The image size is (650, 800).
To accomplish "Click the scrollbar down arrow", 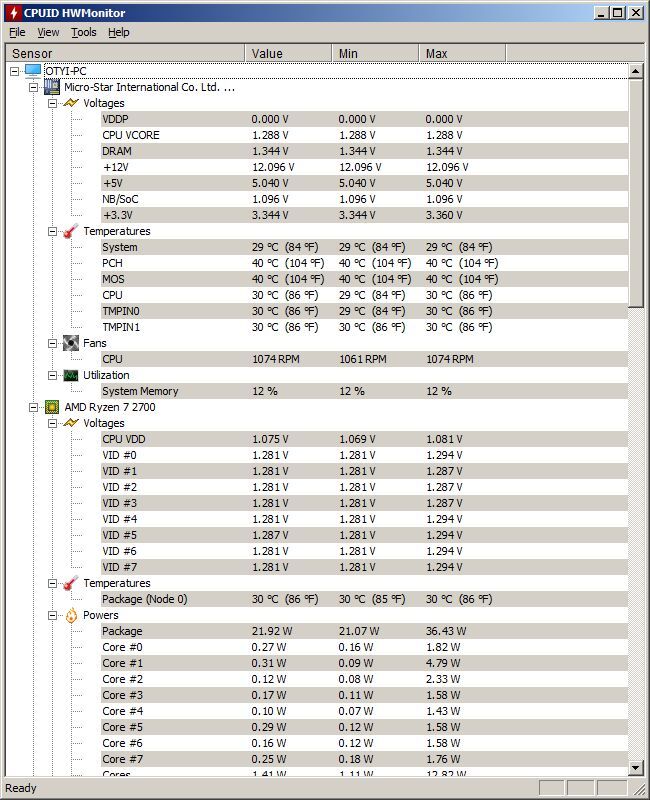I will (x=635, y=768).
